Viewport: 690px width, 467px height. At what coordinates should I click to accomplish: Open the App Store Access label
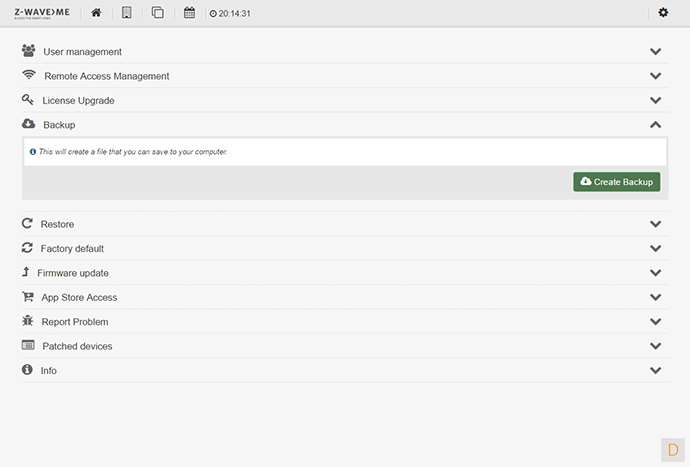pyautogui.click(x=79, y=298)
